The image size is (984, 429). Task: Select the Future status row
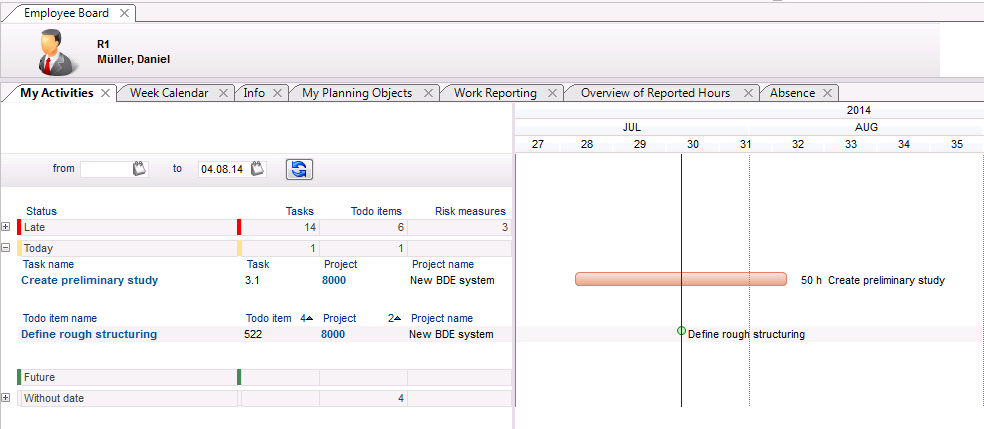tap(264, 378)
